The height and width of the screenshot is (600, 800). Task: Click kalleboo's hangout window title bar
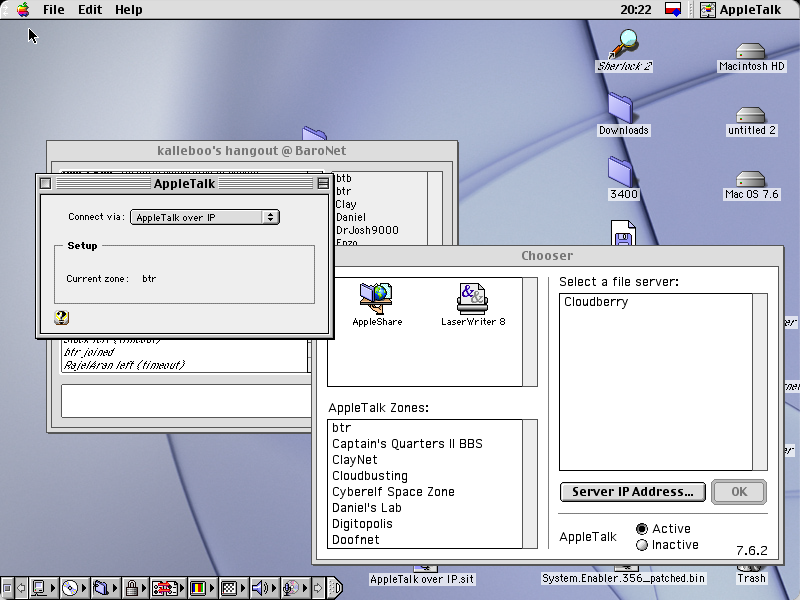click(x=252, y=151)
